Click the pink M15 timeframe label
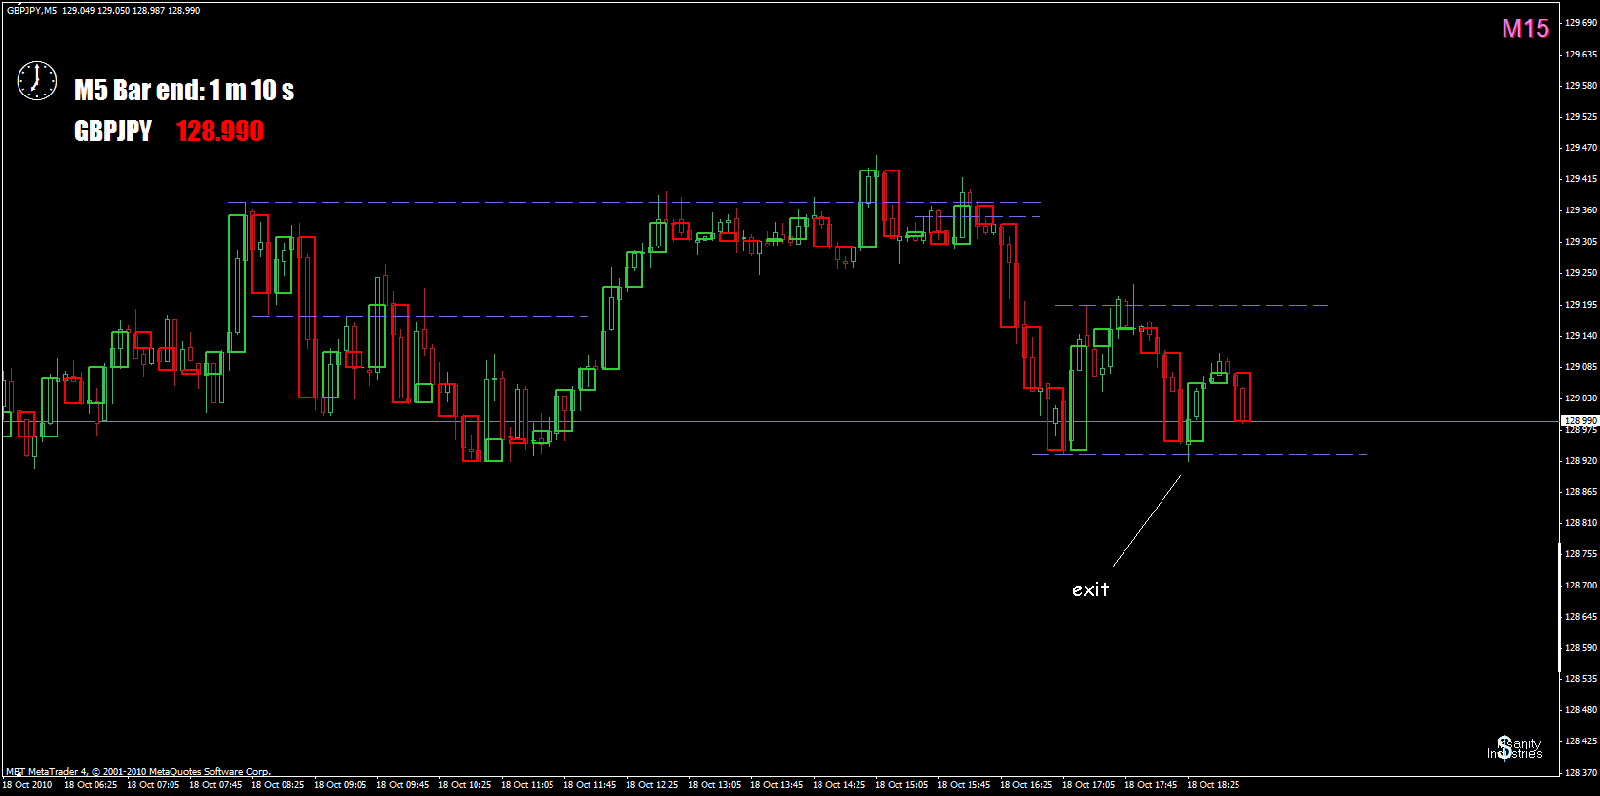This screenshot has width=1600, height=796. click(x=1525, y=29)
